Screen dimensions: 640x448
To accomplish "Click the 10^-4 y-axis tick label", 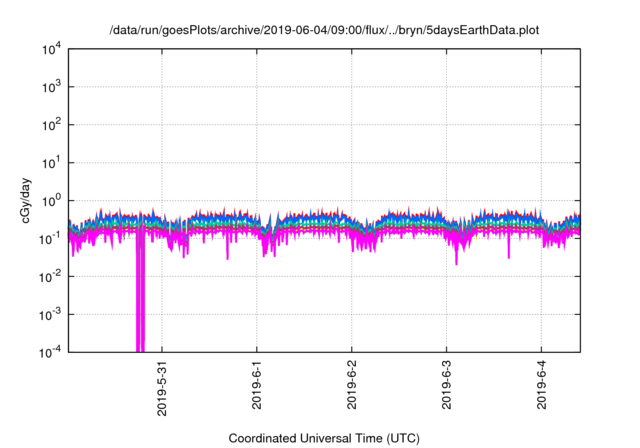I will pyautogui.click(x=50, y=352).
